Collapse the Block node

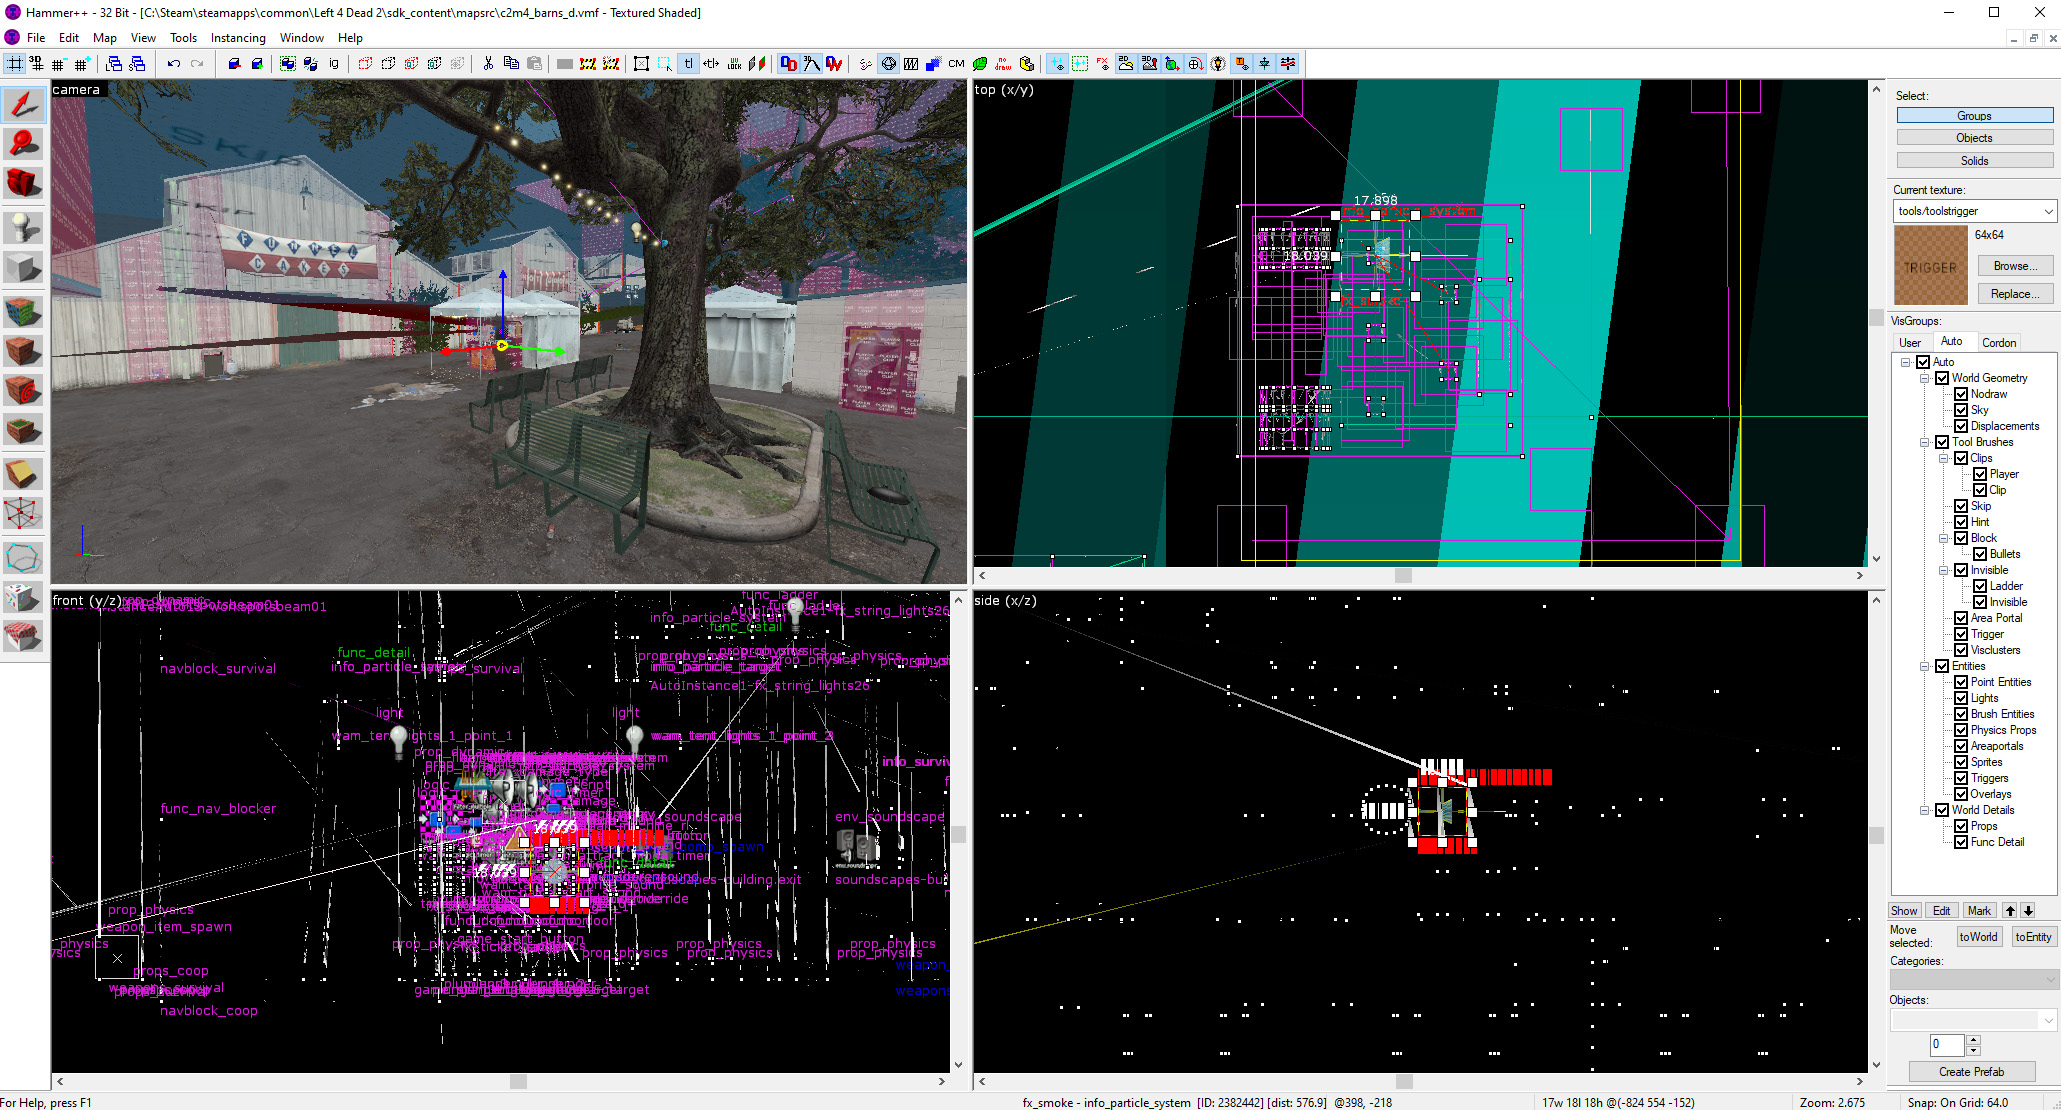[1944, 538]
